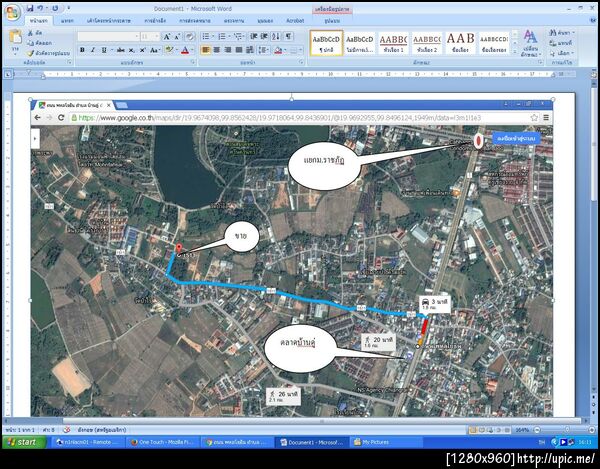The height and width of the screenshot is (469, 600).
Task: Activate the Format Painter brush
Action: 49,53
